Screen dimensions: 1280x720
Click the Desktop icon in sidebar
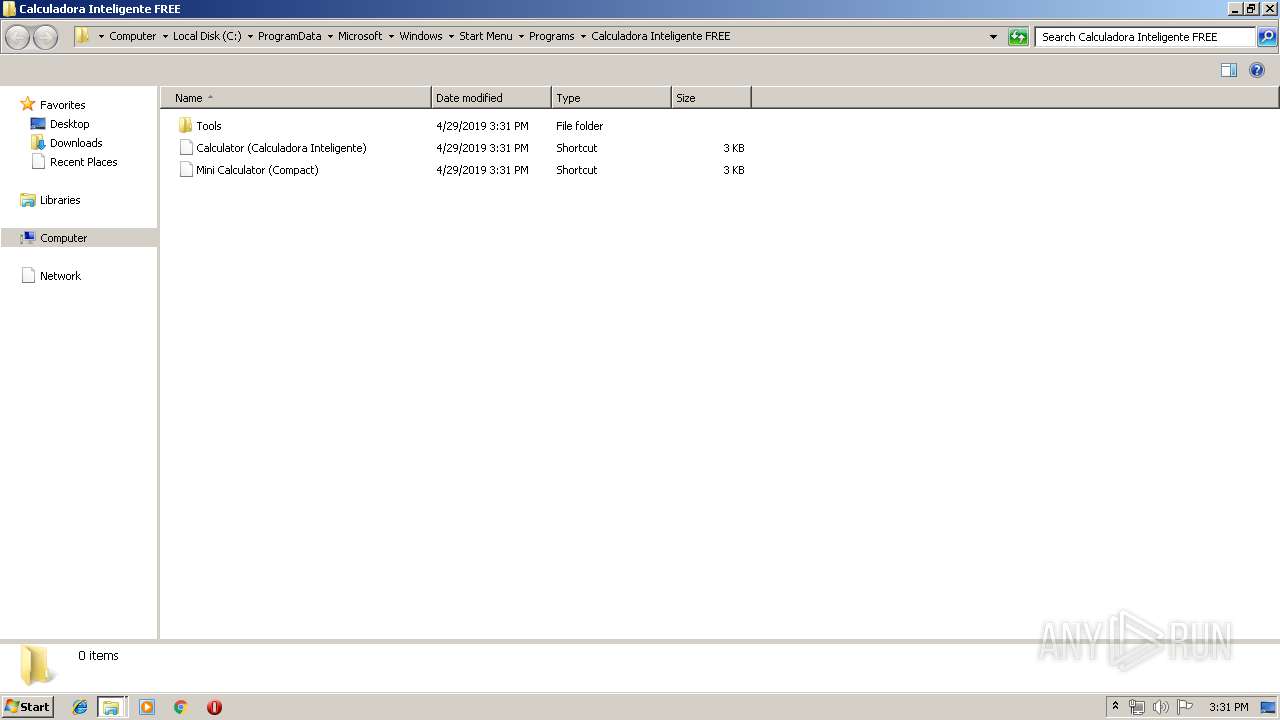(38, 124)
